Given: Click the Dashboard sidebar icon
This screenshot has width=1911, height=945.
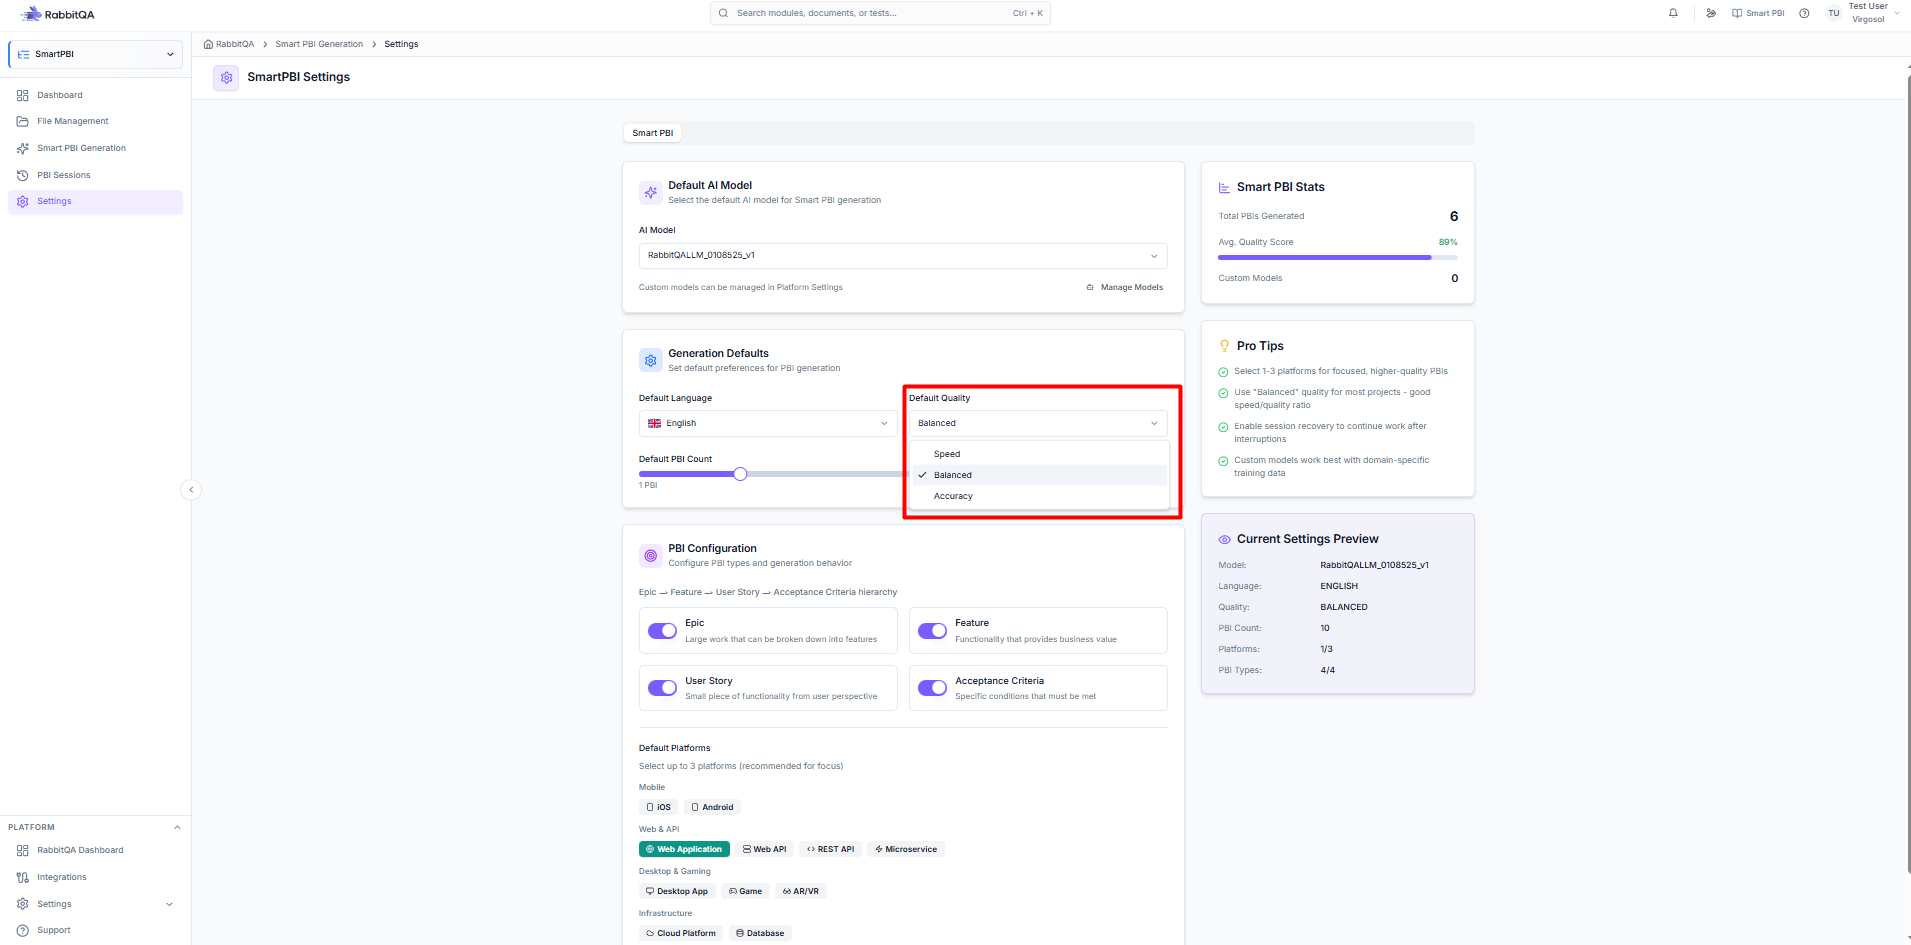Looking at the screenshot, I should tap(22, 95).
